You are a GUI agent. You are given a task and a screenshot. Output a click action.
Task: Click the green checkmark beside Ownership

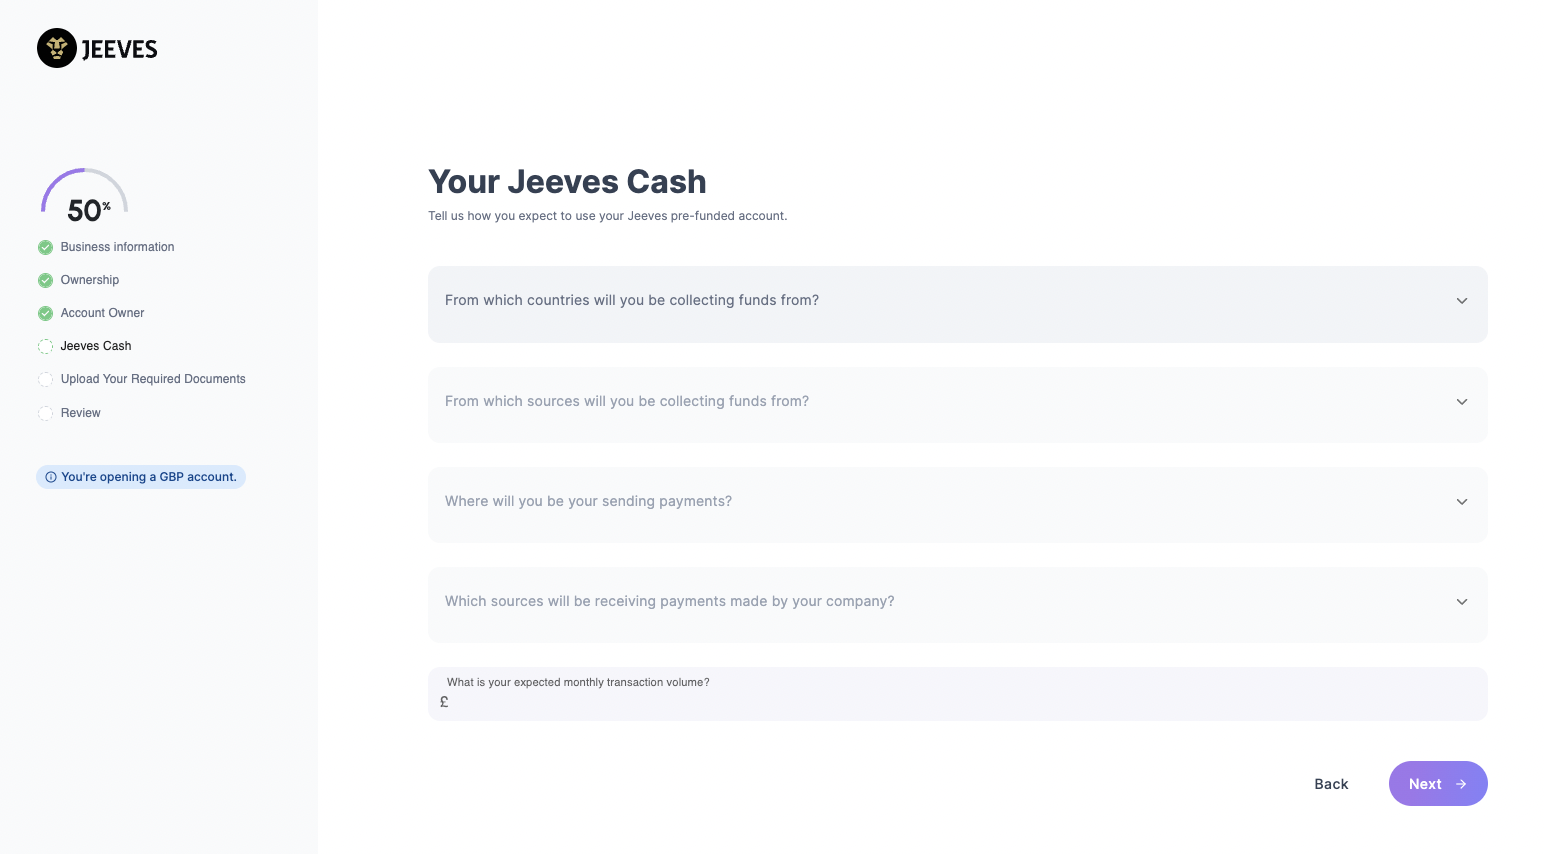[45, 280]
